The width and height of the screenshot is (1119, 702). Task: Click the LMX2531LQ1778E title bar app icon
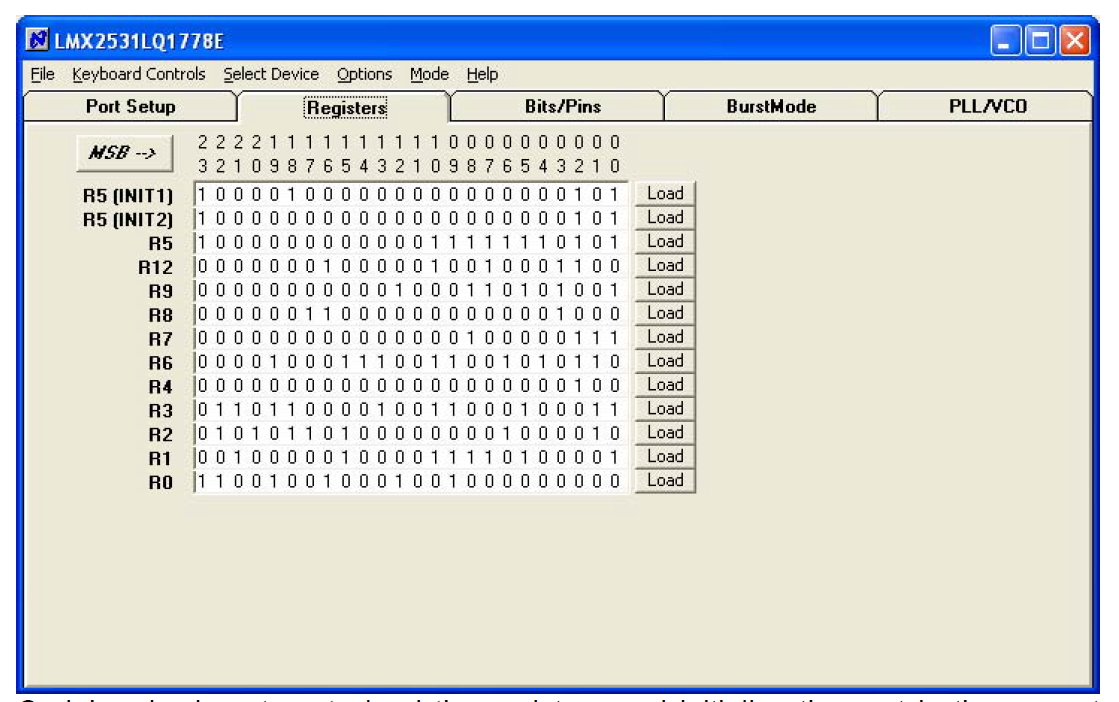point(37,40)
